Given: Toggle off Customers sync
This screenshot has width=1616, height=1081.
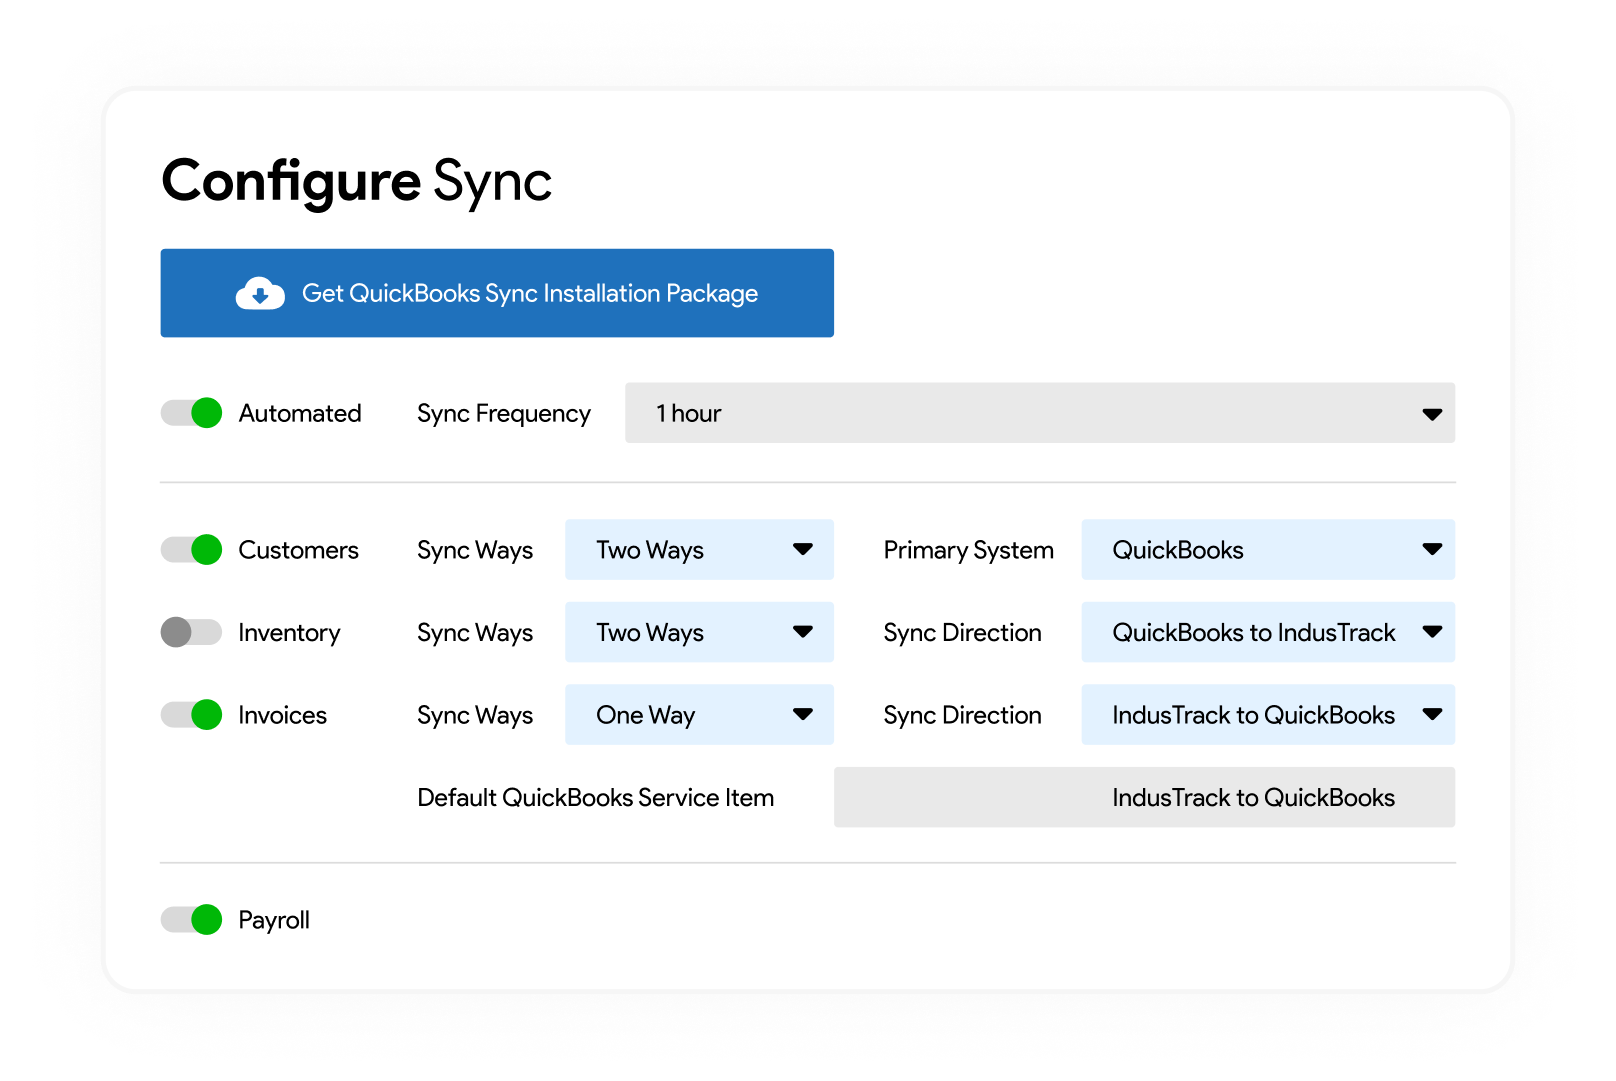Looking at the screenshot, I should [191, 550].
